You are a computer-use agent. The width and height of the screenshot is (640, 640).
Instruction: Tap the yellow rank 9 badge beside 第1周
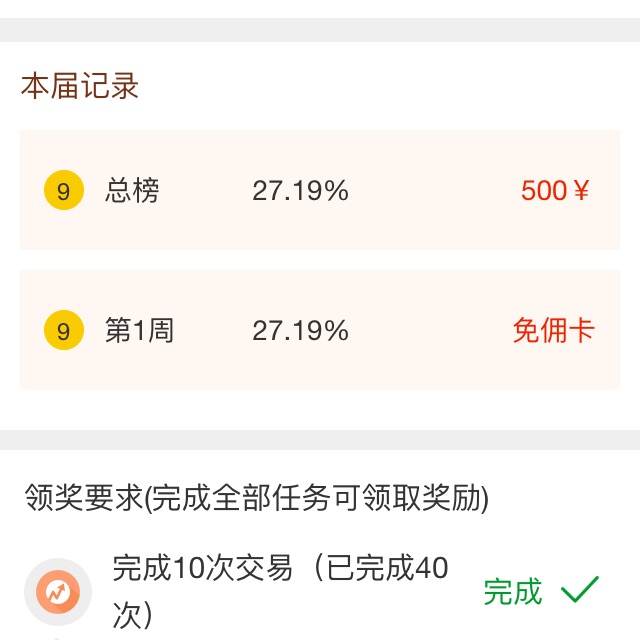tap(64, 330)
